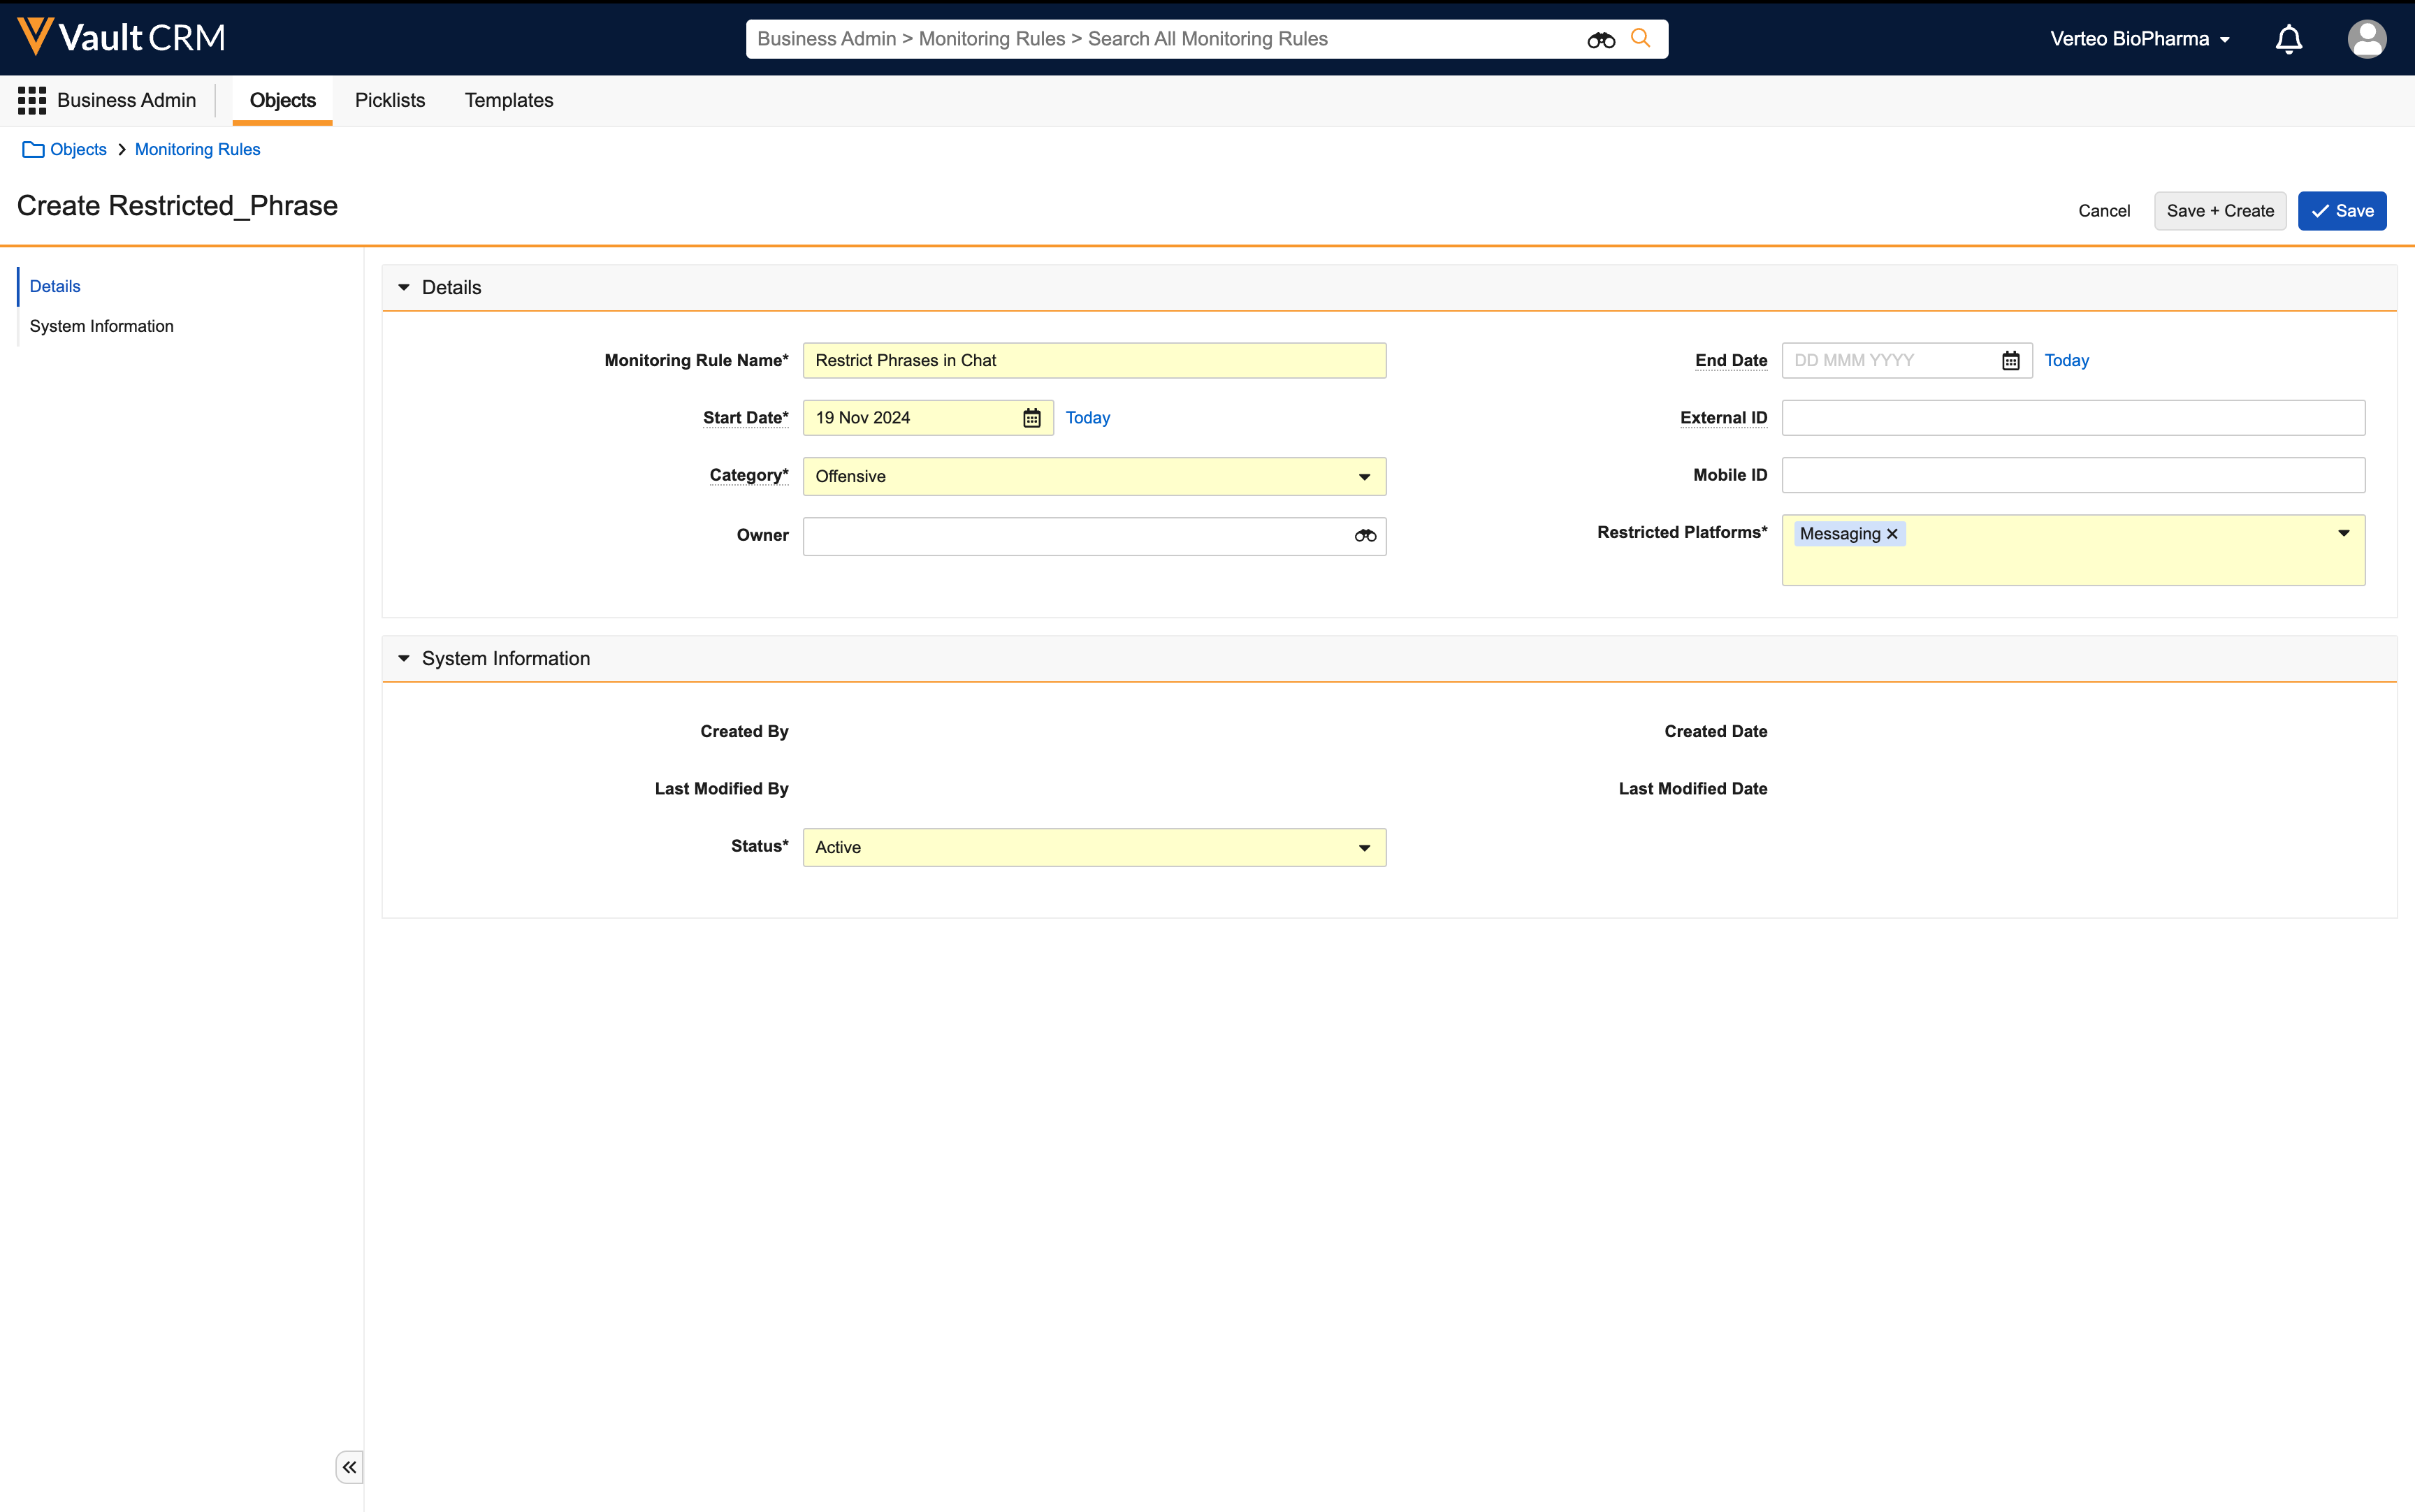
Task: Switch to the Templates tab
Action: pos(508,100)
